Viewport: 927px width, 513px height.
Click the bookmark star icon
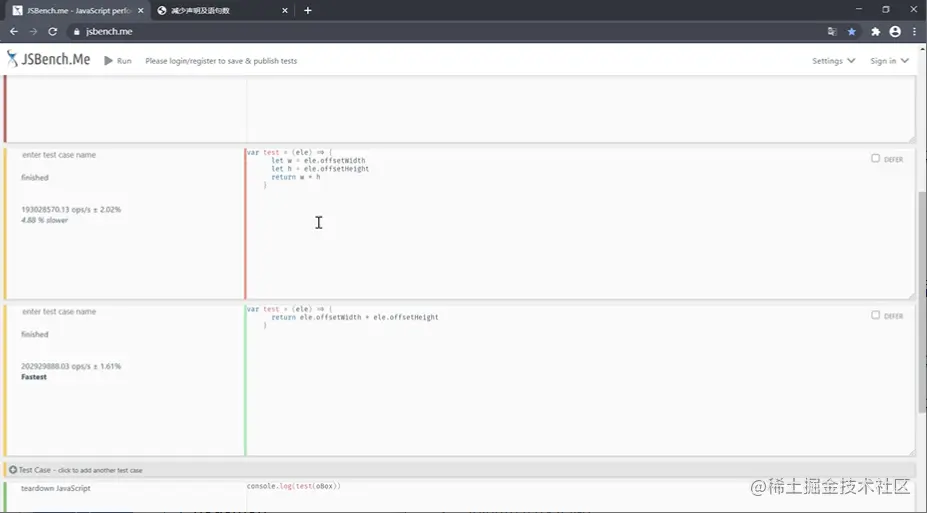coord(851,32)
